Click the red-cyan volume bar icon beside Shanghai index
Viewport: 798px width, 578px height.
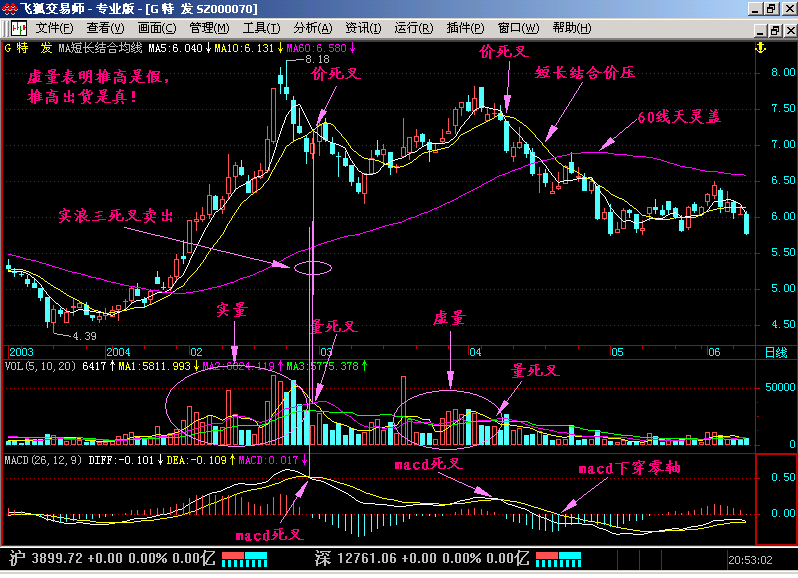243,558
